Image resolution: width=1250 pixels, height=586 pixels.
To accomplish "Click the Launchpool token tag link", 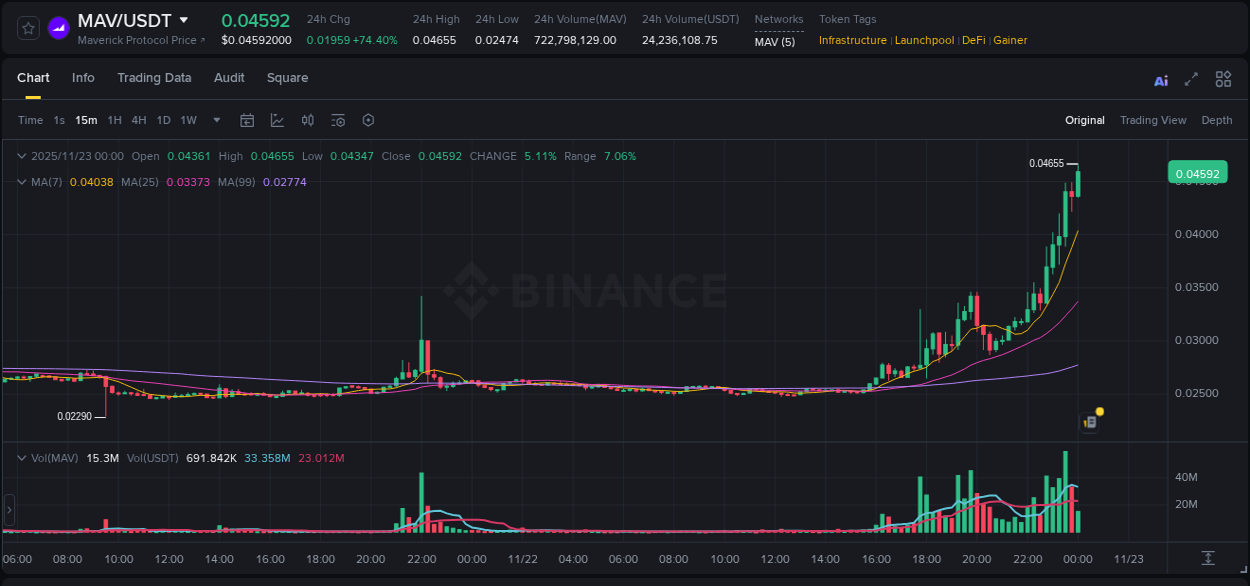I will [x=924, y=40].
